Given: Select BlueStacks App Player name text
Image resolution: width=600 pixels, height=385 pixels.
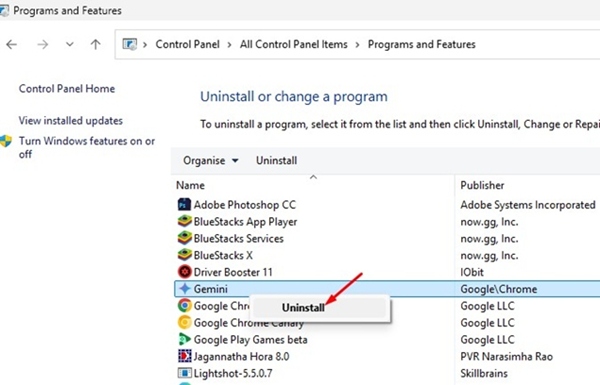Looking at the screenshot, I should 245,222.
